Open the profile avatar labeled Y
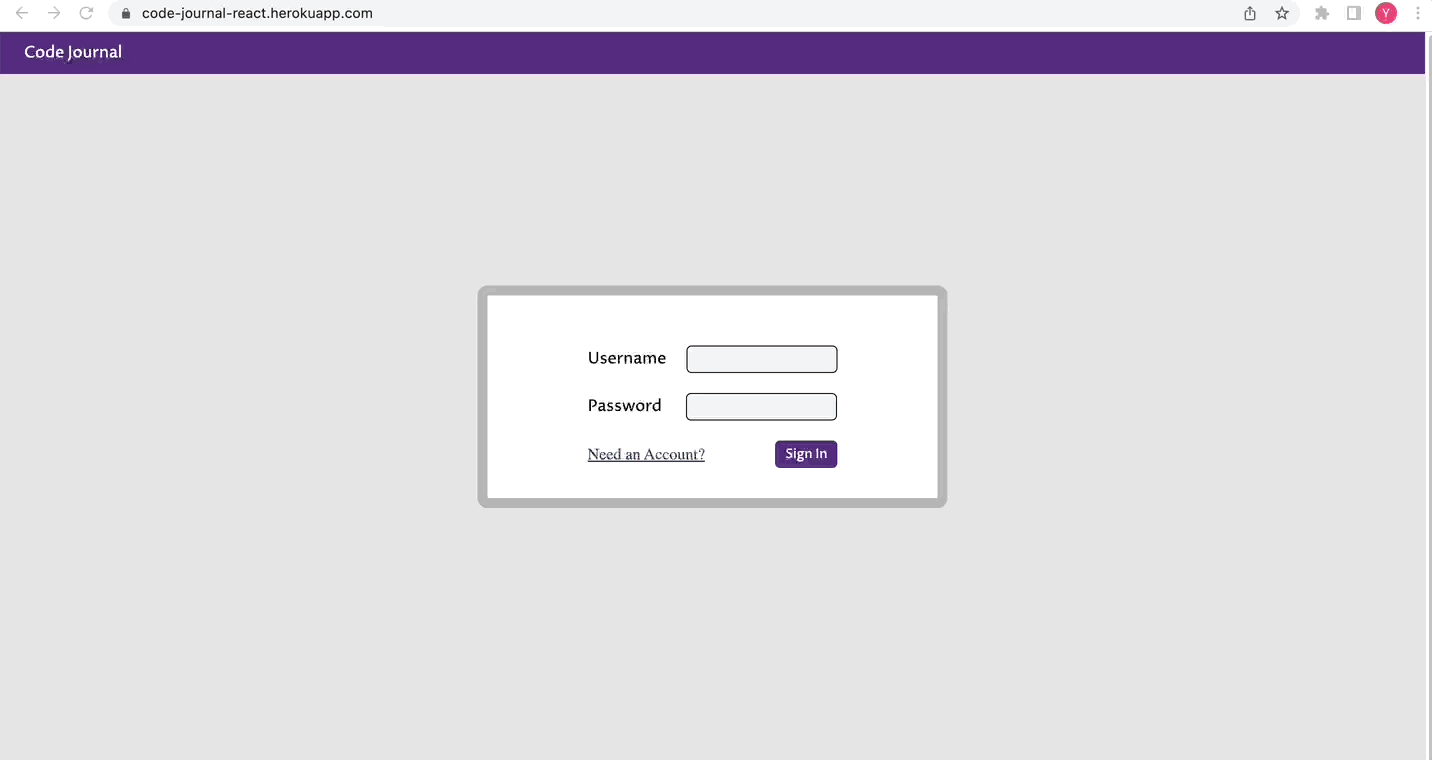The height and width of the screenshot is (760, 1432). point(1386,13)
